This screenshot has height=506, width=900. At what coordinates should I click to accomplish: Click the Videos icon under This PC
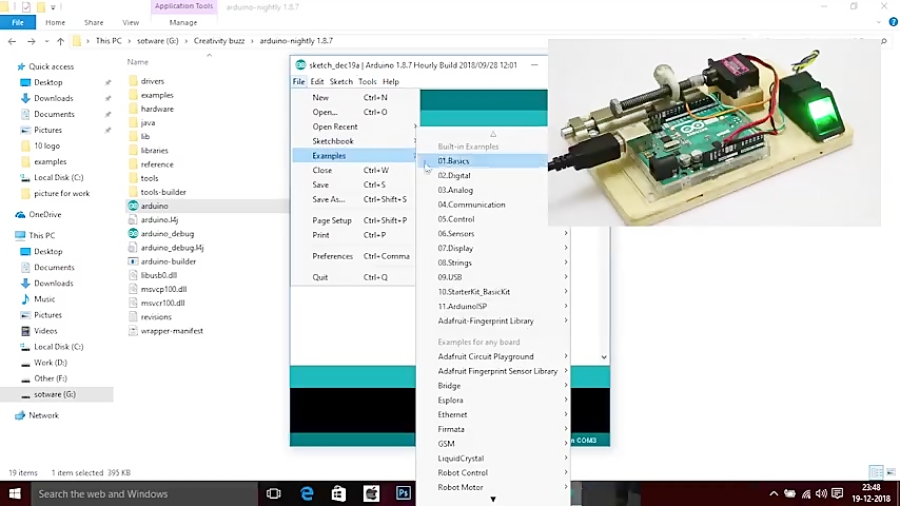click(x=25, y=331)
